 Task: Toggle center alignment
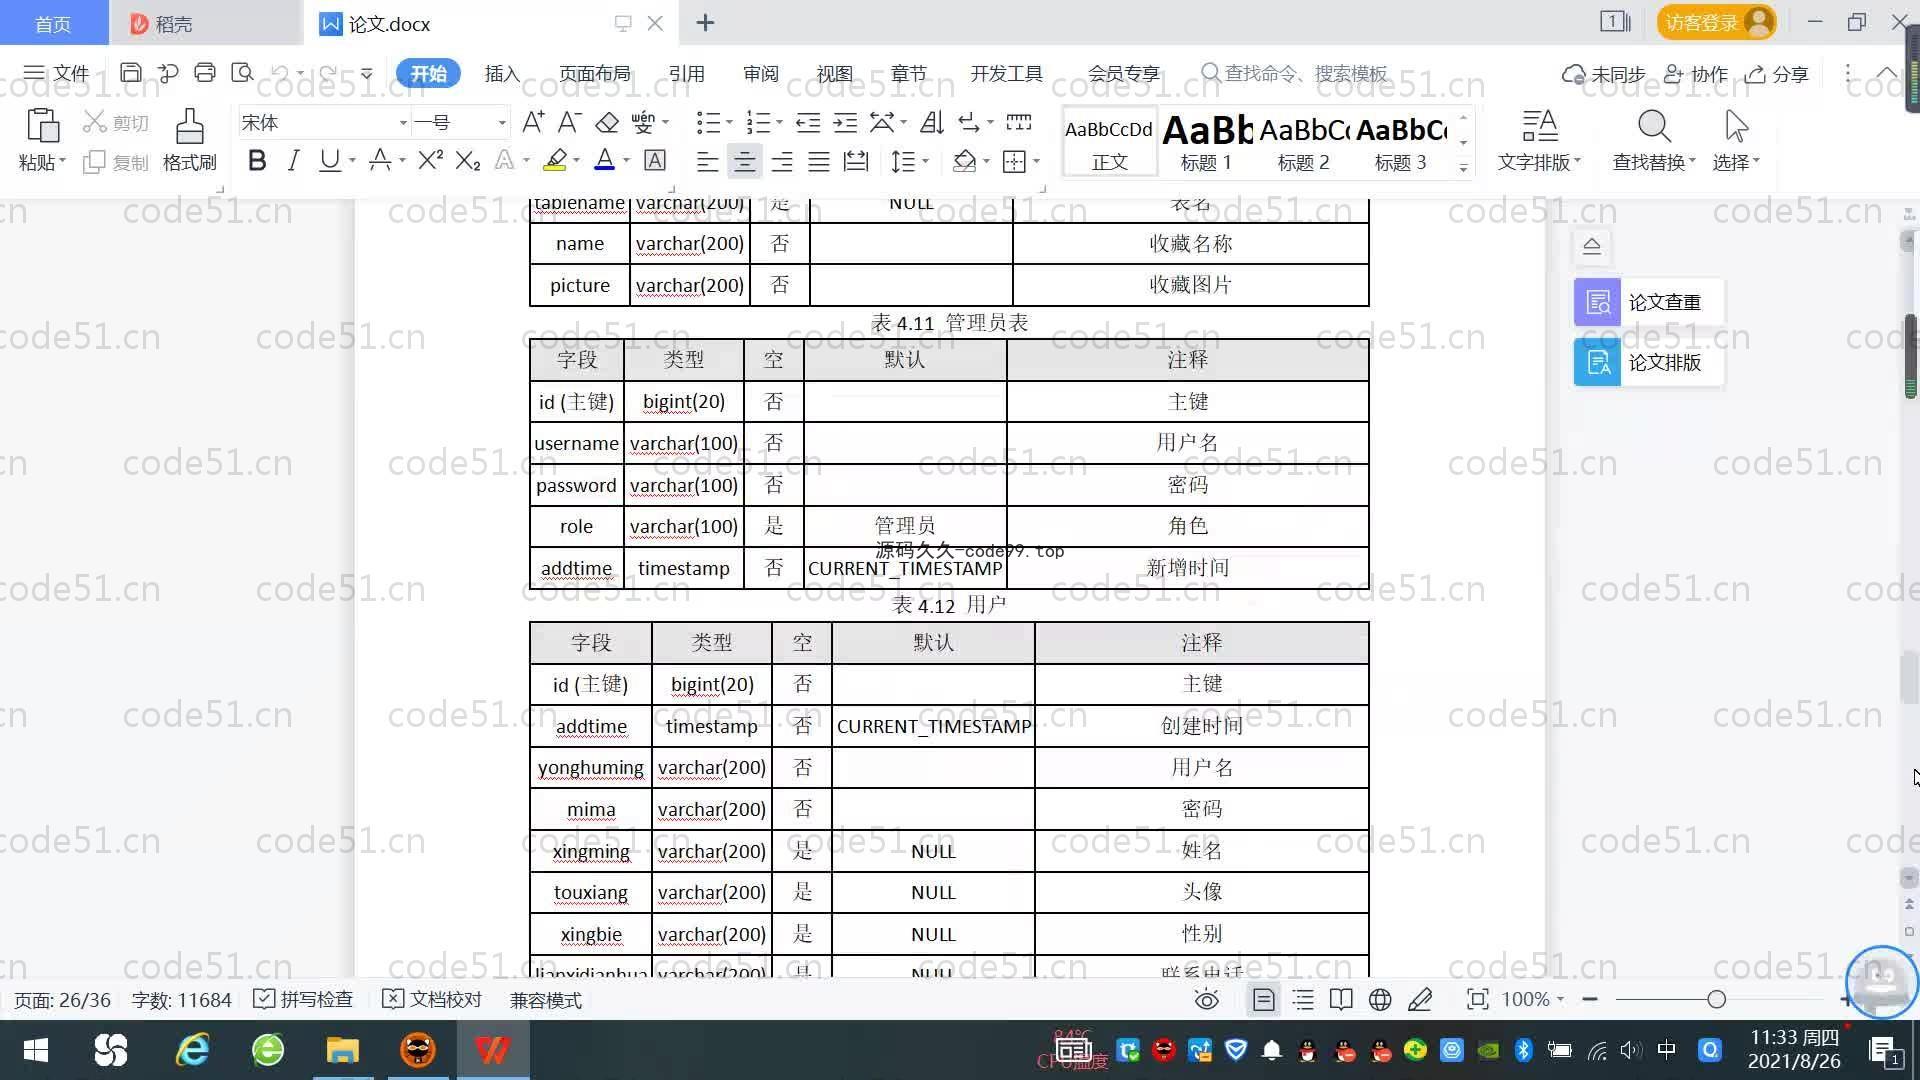(744, 161)
